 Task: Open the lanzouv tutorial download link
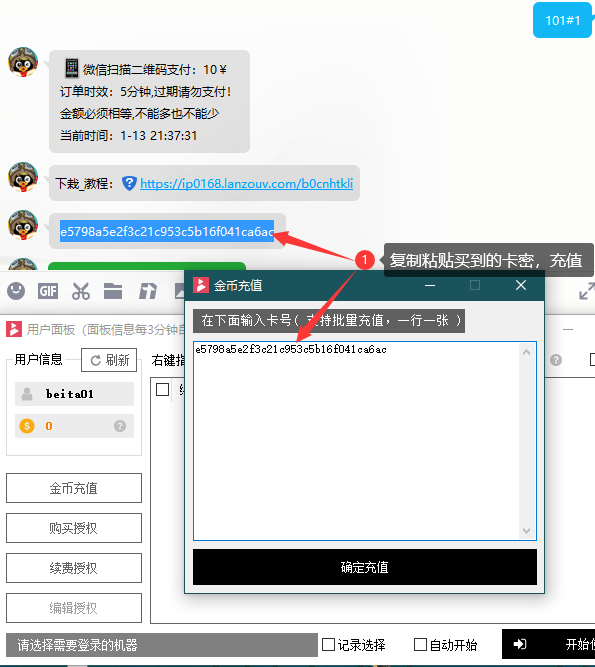(246, 184)
